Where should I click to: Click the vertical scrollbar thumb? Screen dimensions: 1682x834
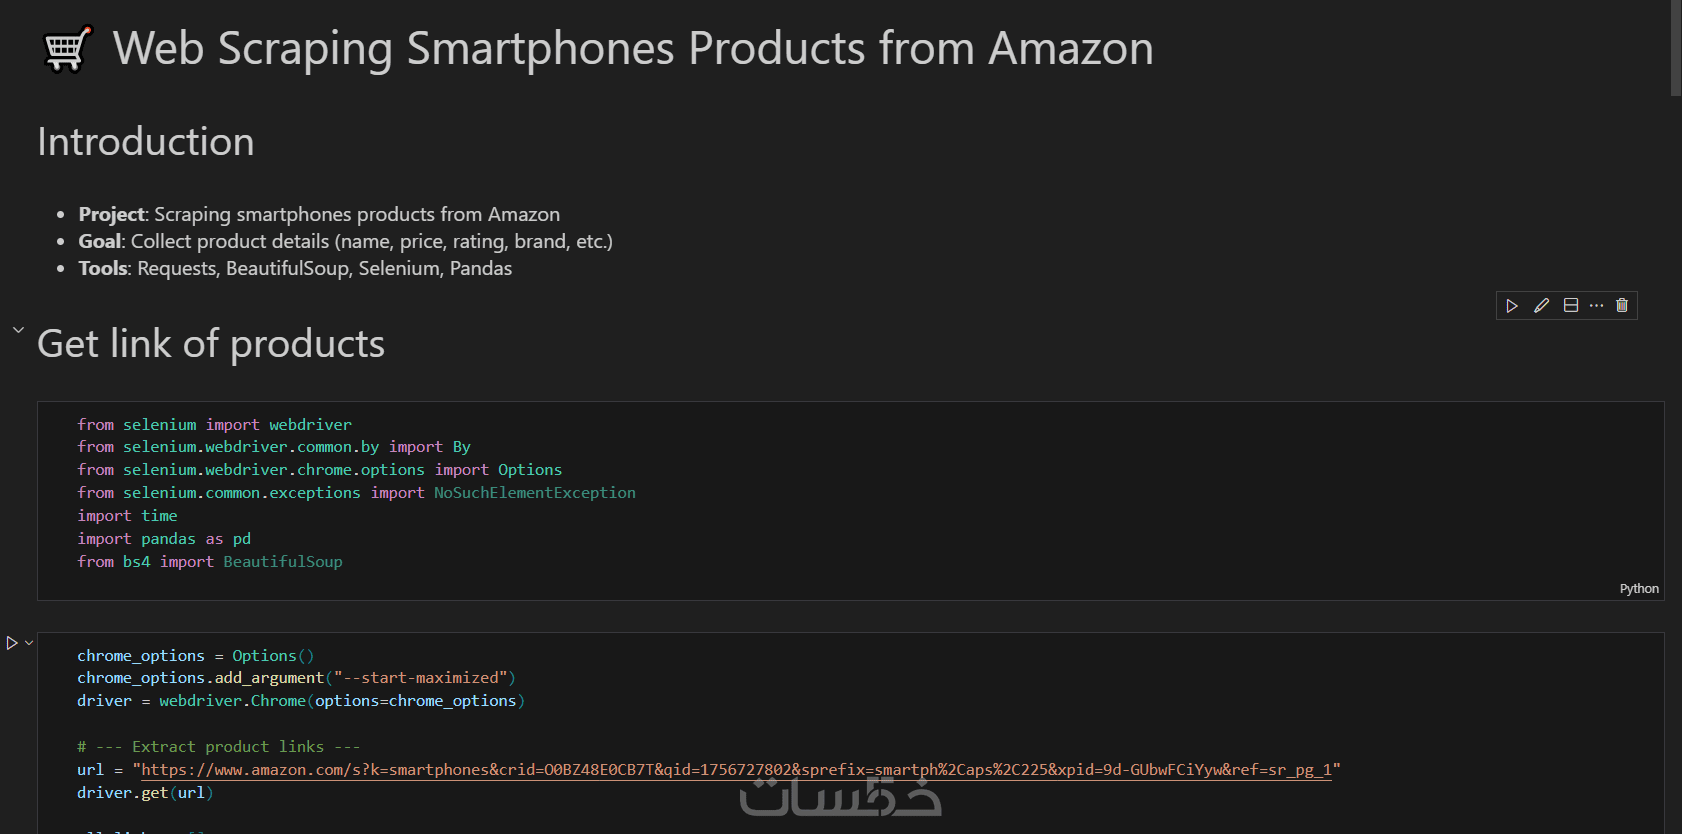[1676, 48]
